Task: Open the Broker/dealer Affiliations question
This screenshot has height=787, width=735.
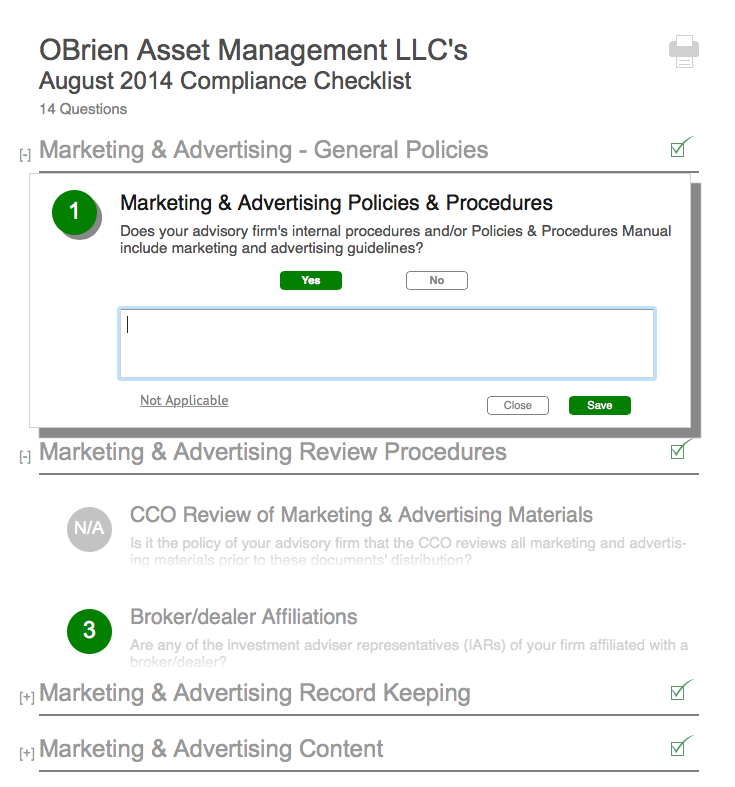Action: (243, 617)
